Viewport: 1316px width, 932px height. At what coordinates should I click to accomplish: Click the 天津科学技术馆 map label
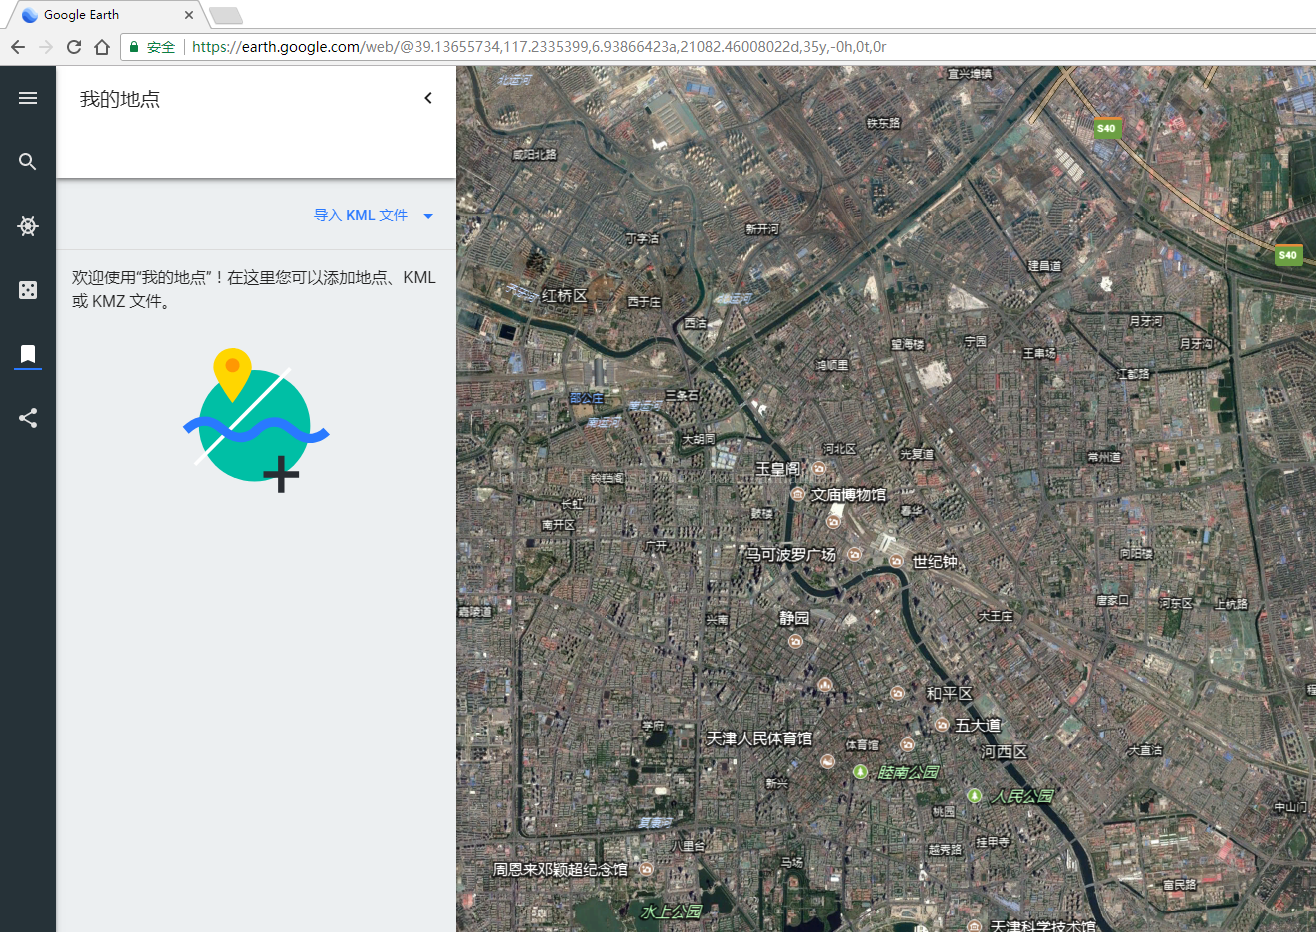(1043, 926)
